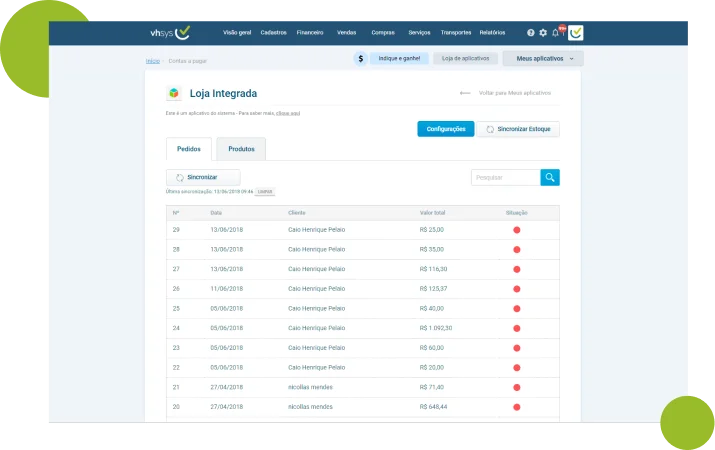
Task: Click the Indique e ganhe! button
Action: tap(399, 58)
